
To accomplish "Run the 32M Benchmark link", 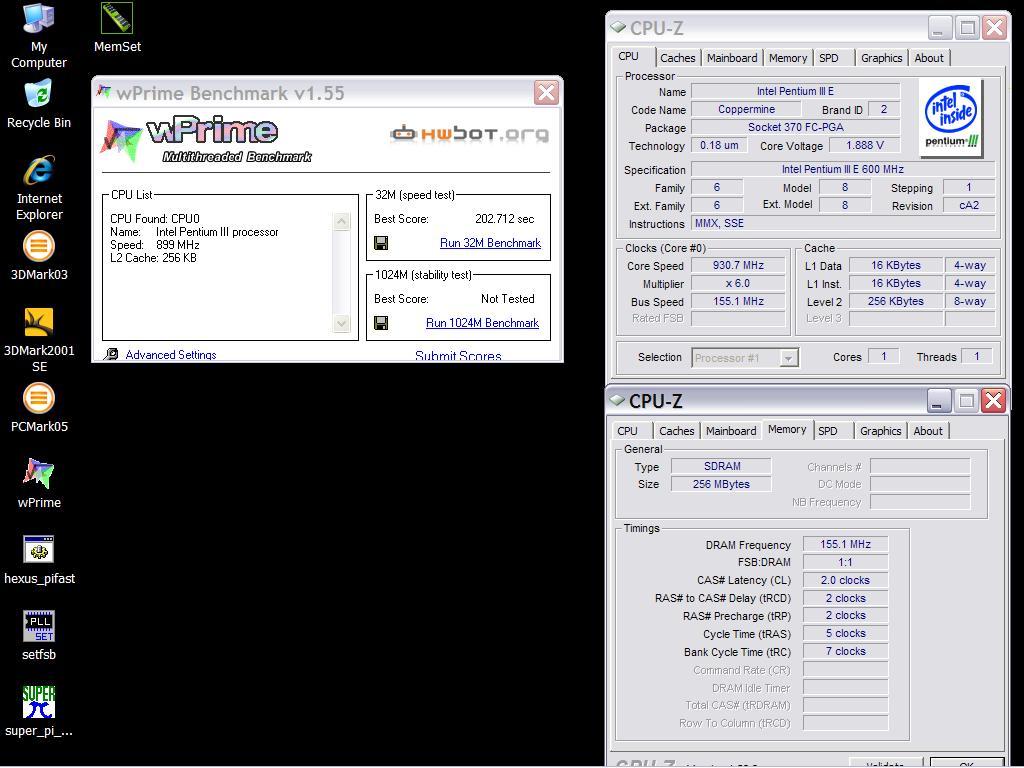I will click(490, 243).
